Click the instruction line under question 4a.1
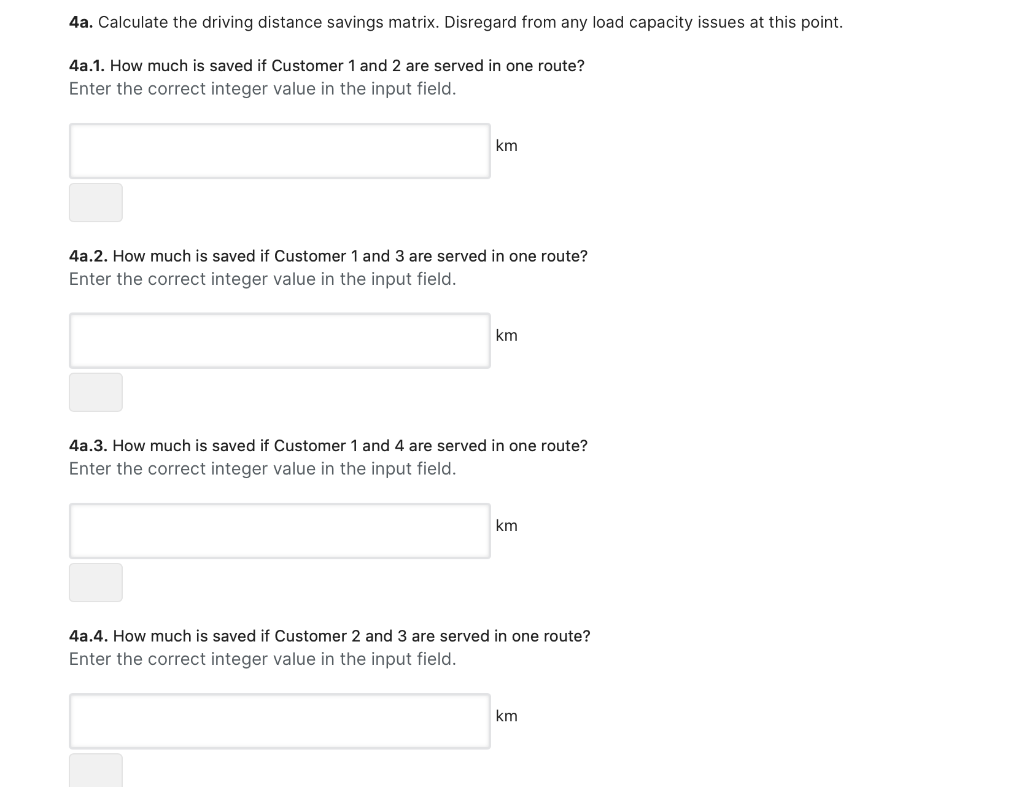 [261, 88]
